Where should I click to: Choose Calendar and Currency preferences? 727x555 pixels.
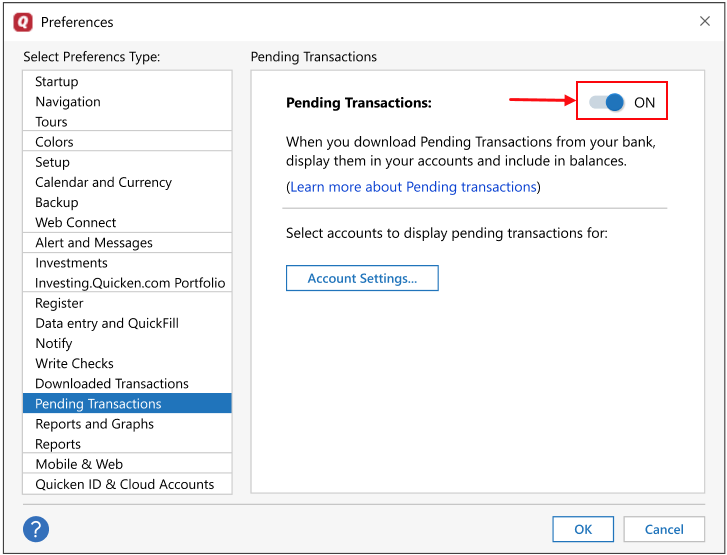(103, 182)
